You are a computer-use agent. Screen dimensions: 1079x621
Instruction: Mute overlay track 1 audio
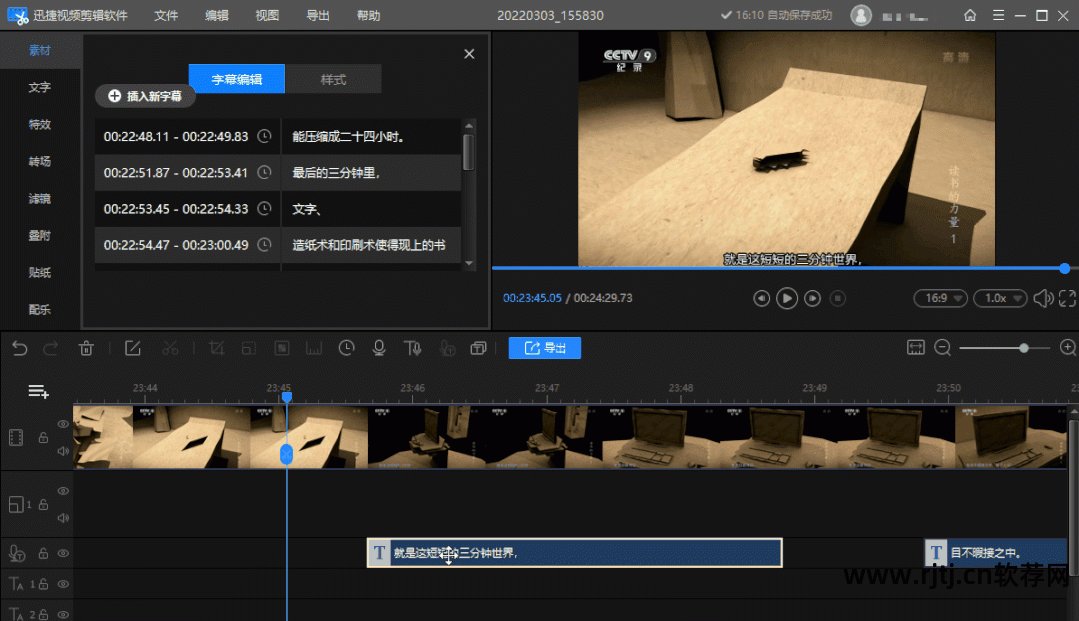pyautogui.click(x=63, y=518)
